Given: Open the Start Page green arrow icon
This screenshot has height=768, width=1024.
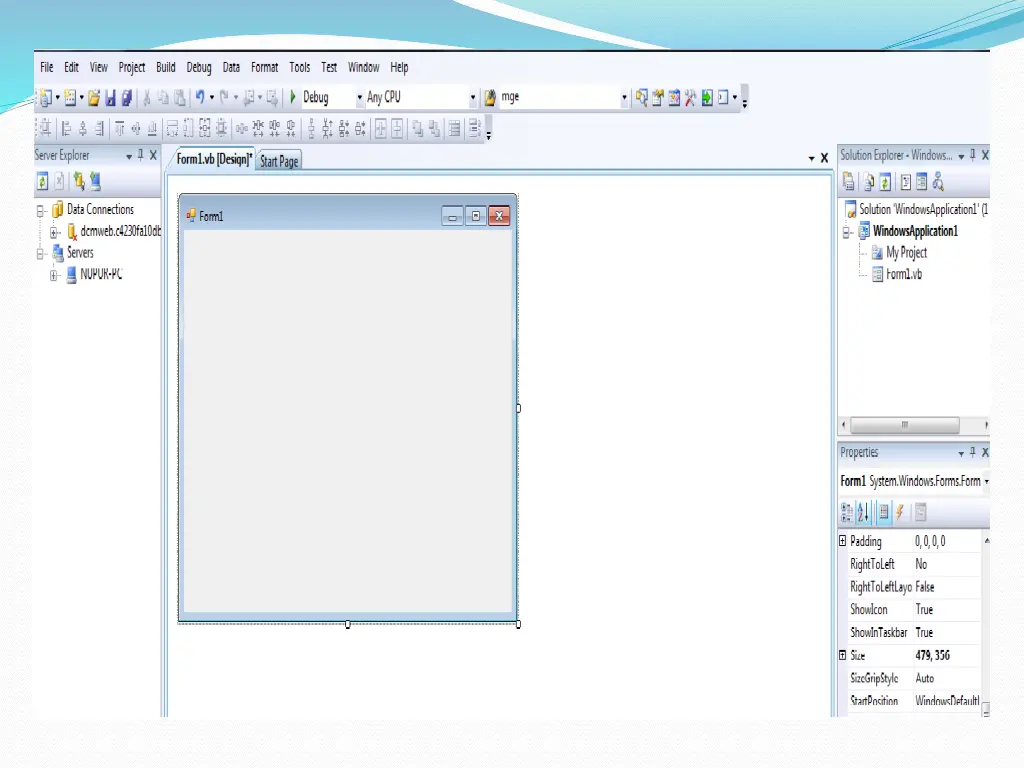Looking at the screenshot, I should click(x=707, y=98).
